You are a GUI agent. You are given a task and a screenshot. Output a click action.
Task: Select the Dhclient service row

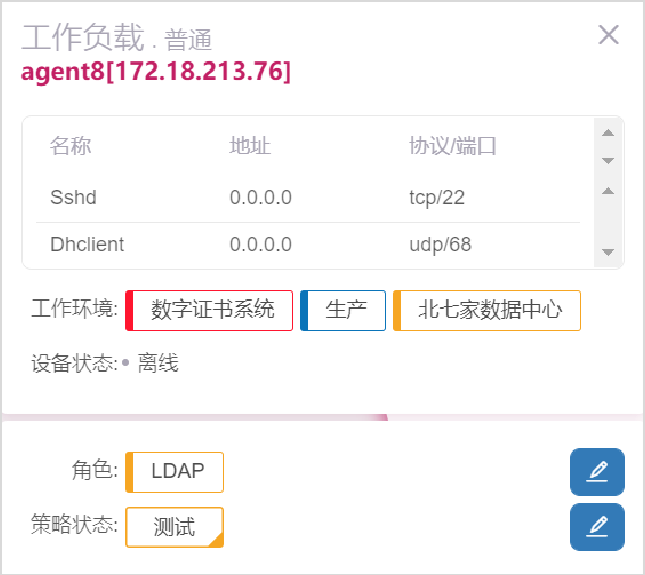(x=308, y=245)
